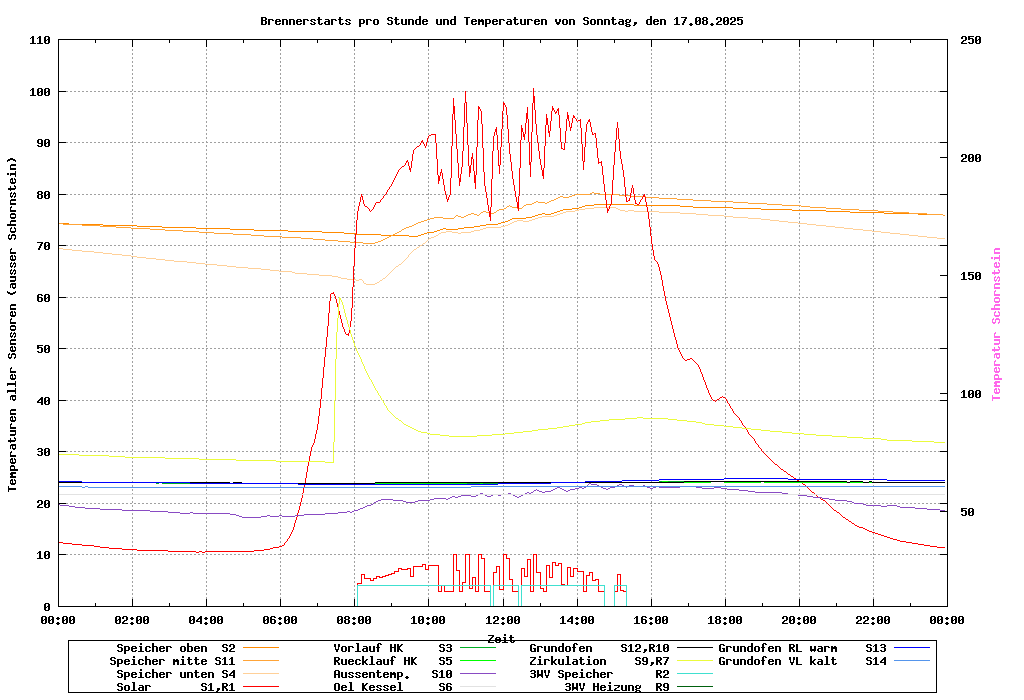
Task: Click the Aussentemp. S10 legend label
Action: tap(392, 674)
